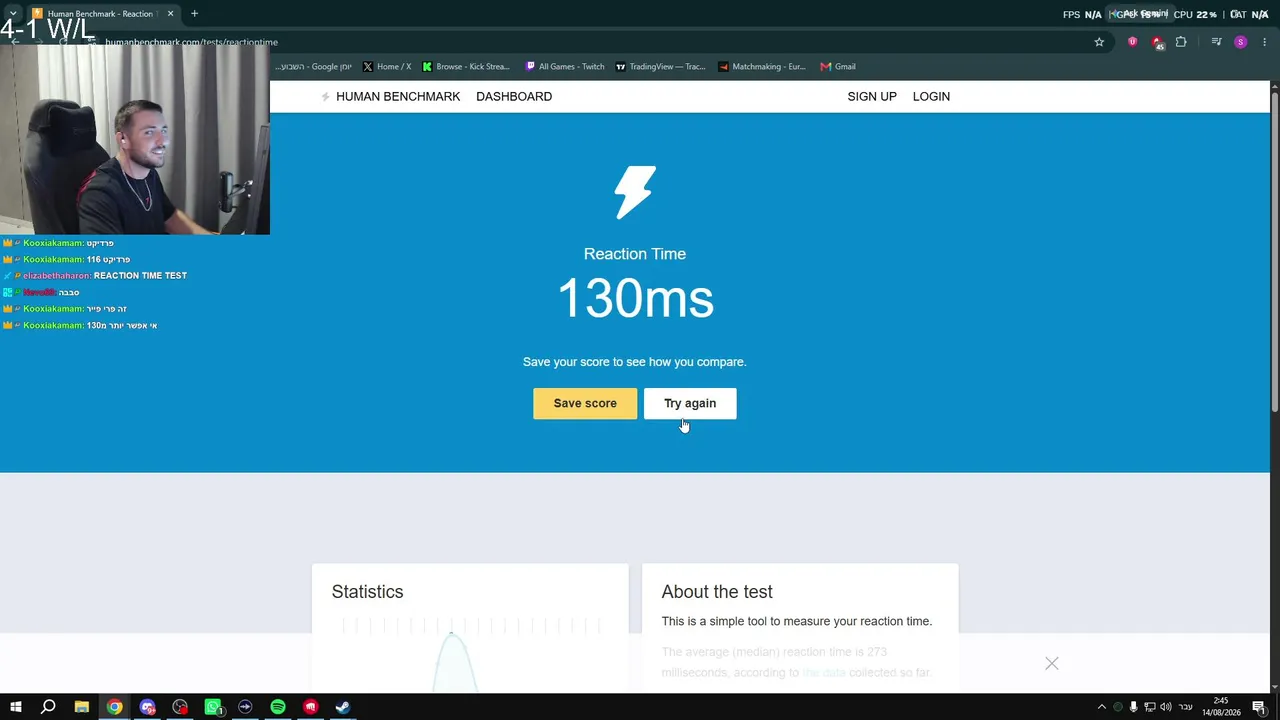Open the arrow-circle app on the taskbar
1280x720 pixels.
tap(245, 707)
